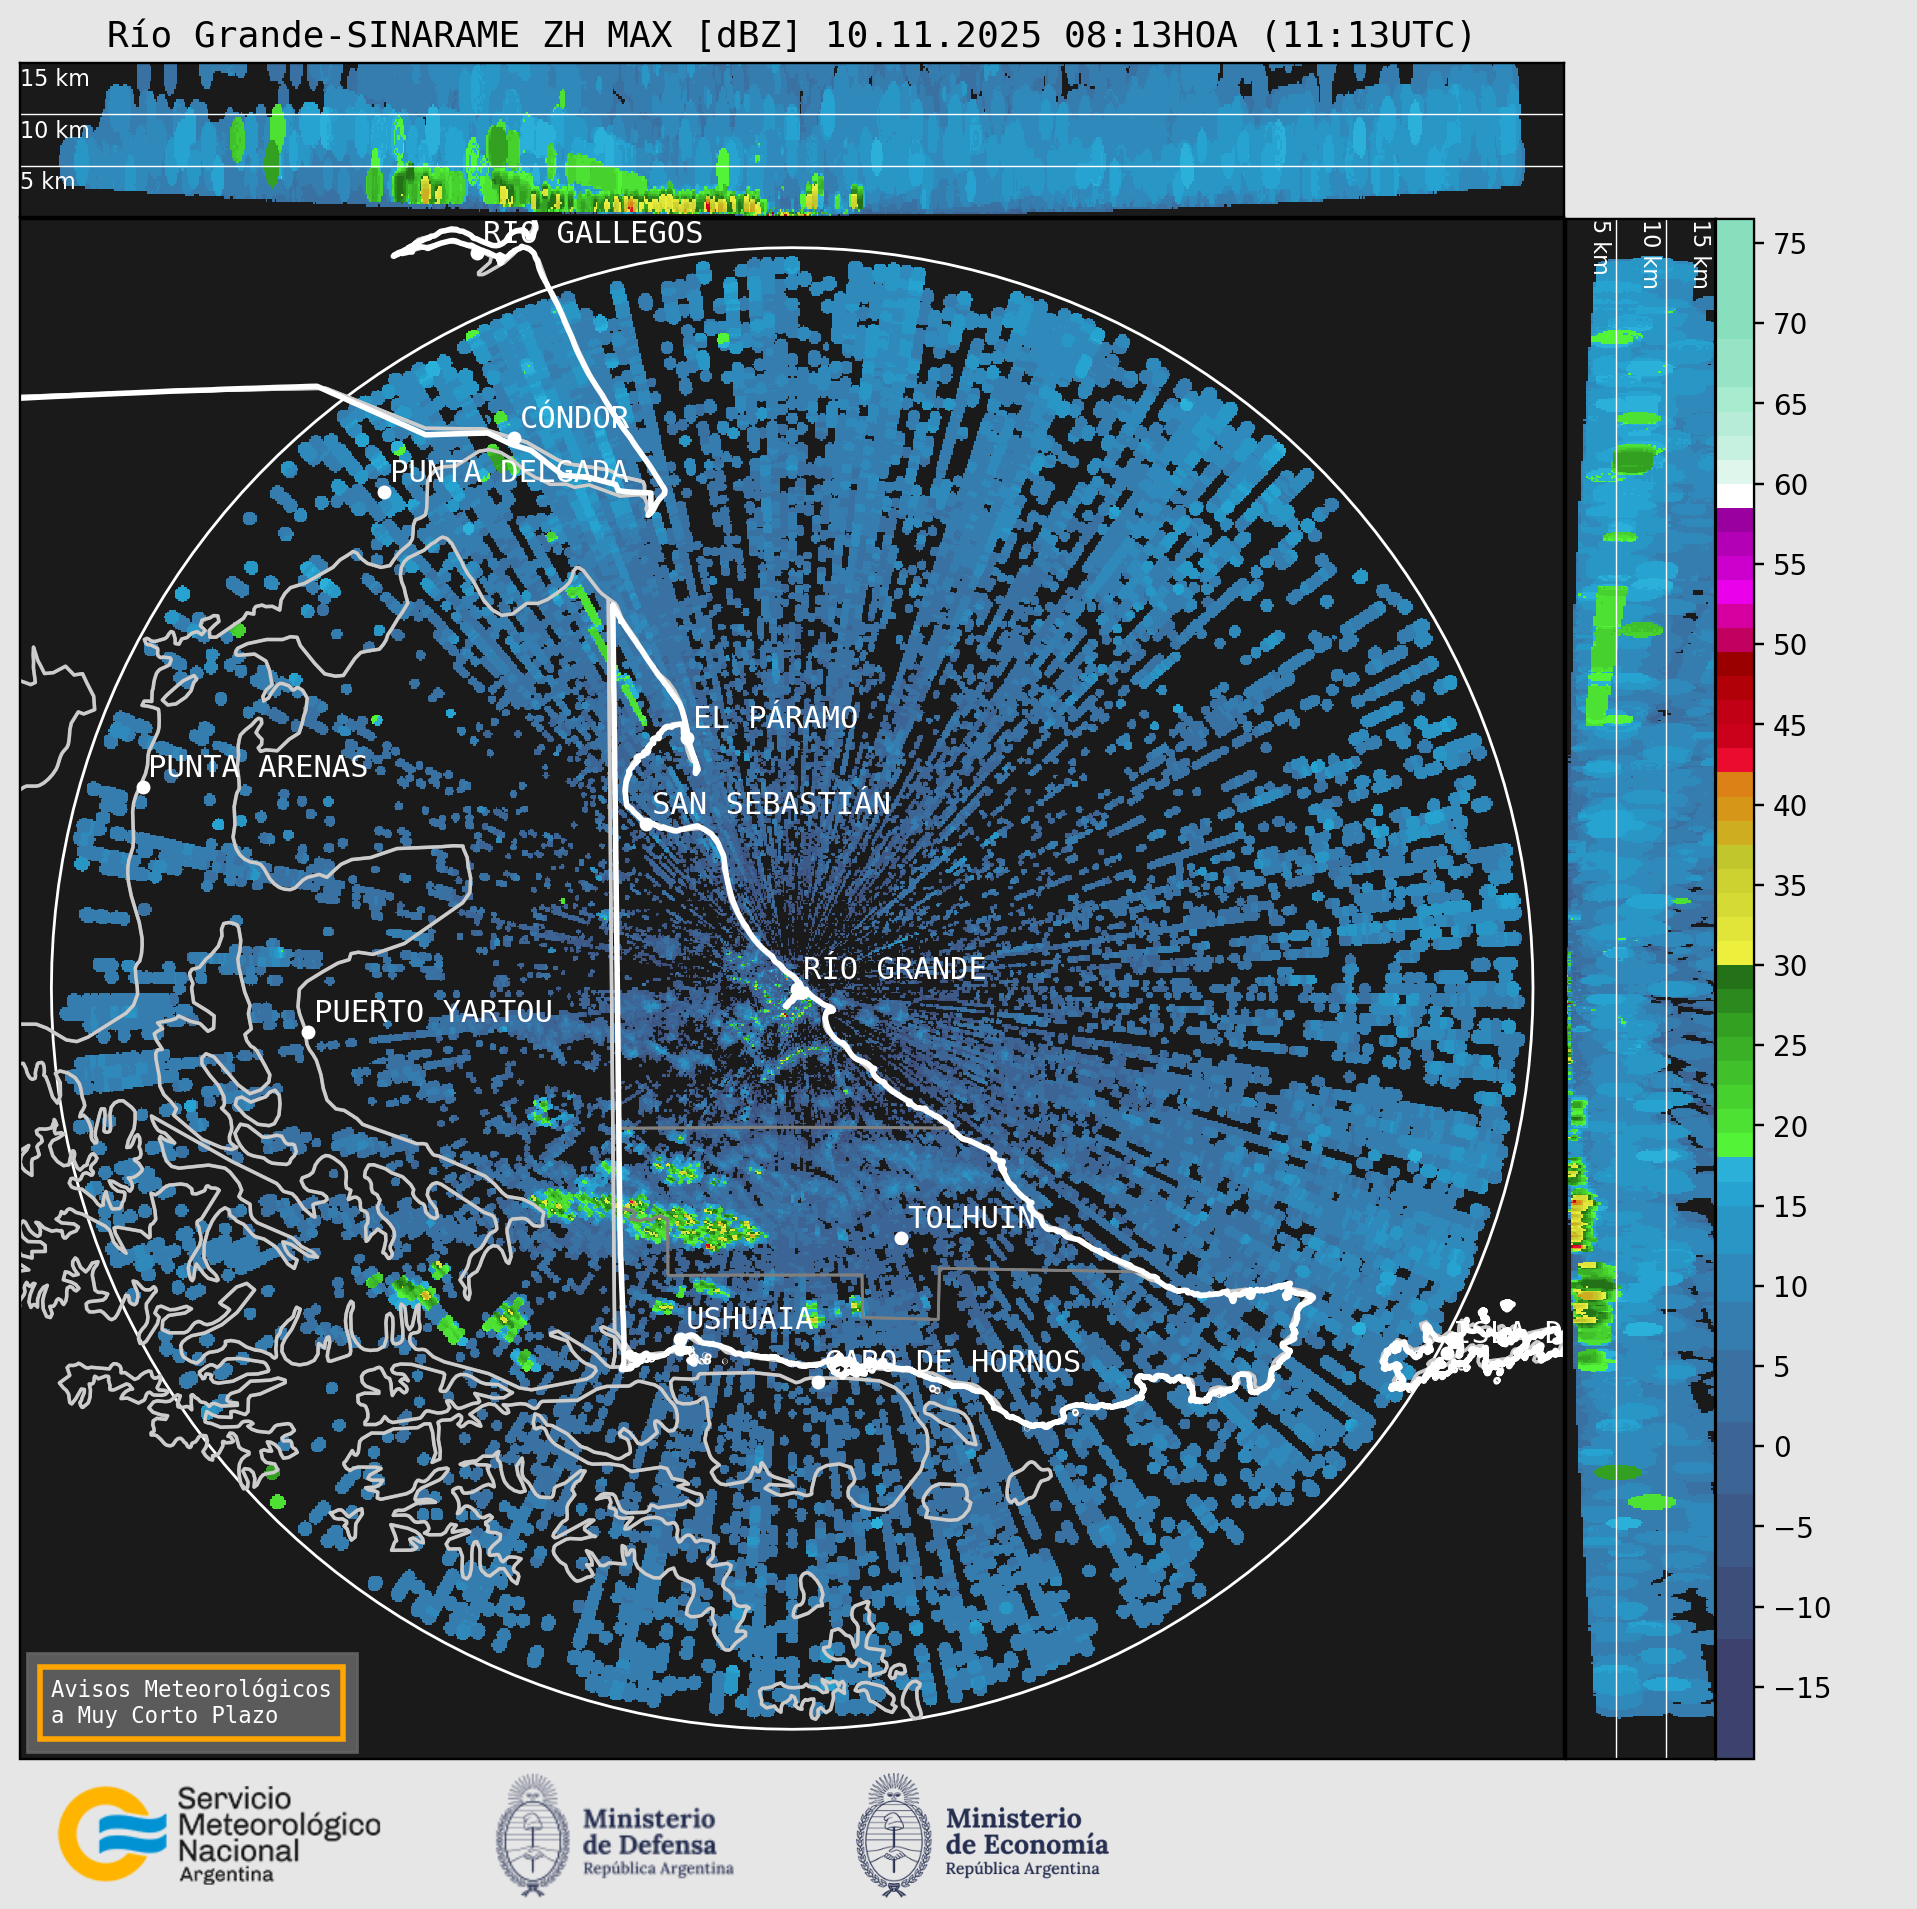This screenshot has width=1917, height=1909.
Task: Click the Puerto Yartou location dot
Action: point(308,1032)
